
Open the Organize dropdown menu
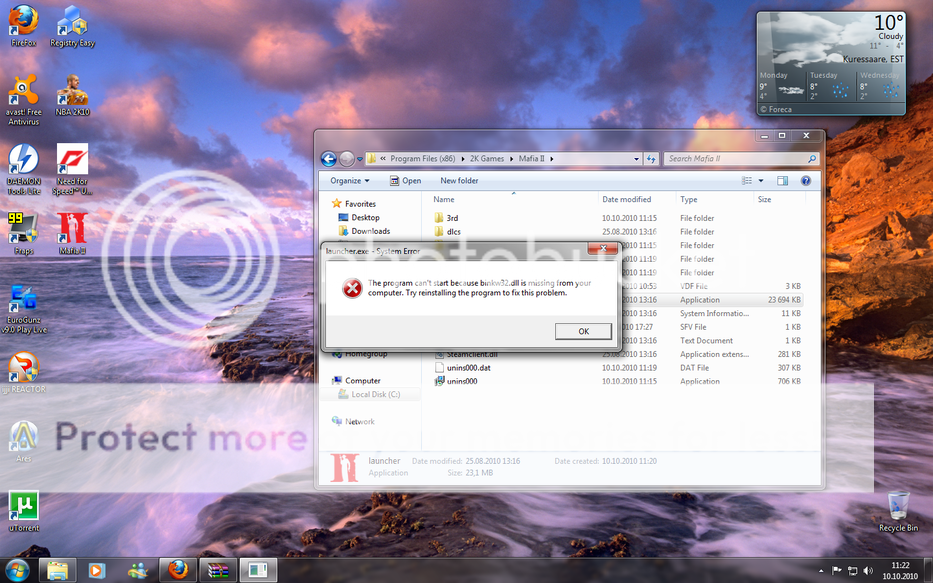(350, 181)
